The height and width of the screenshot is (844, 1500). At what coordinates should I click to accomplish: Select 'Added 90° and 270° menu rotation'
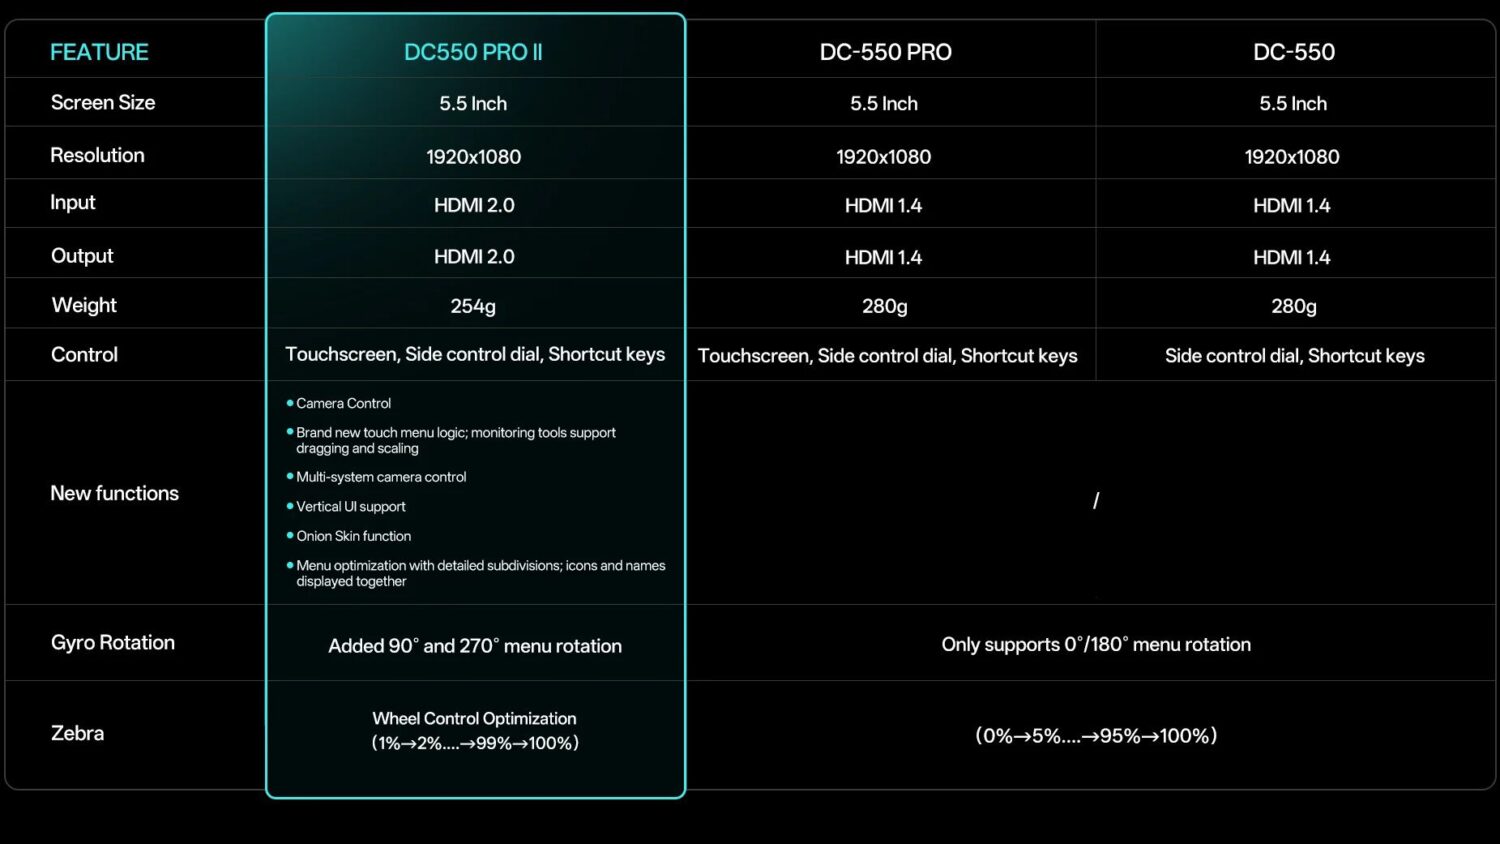pos(475,646)
